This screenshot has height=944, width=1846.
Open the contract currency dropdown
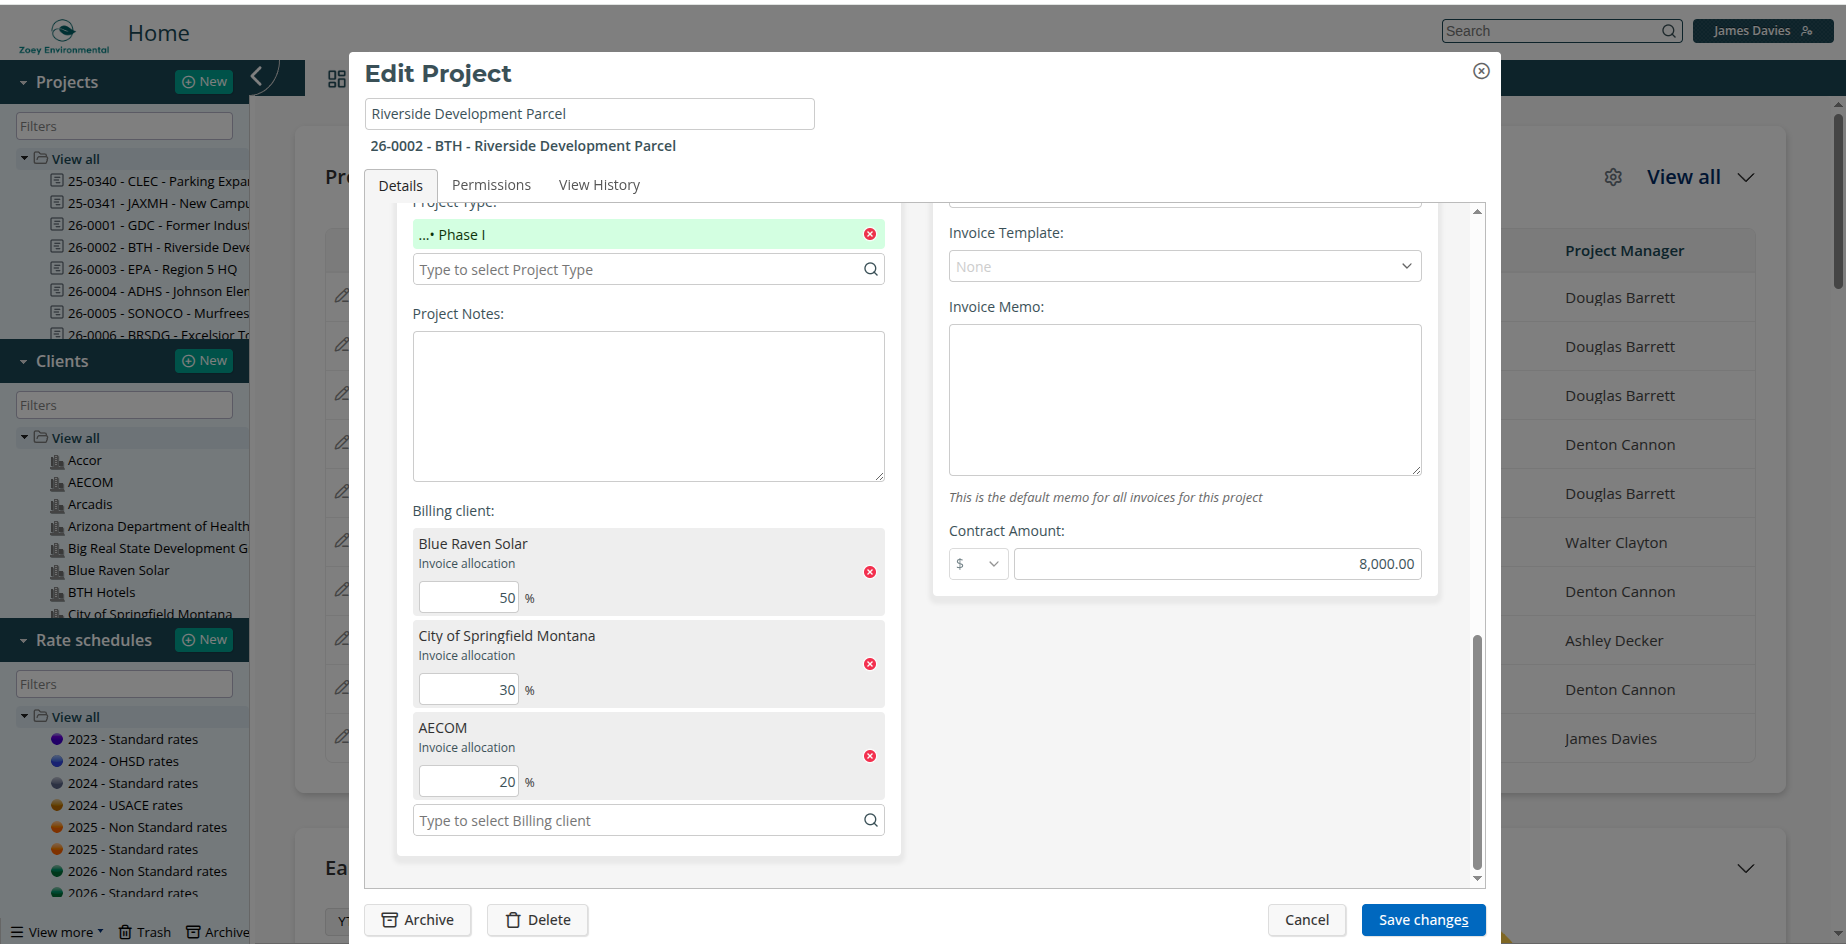click(978, 564)
